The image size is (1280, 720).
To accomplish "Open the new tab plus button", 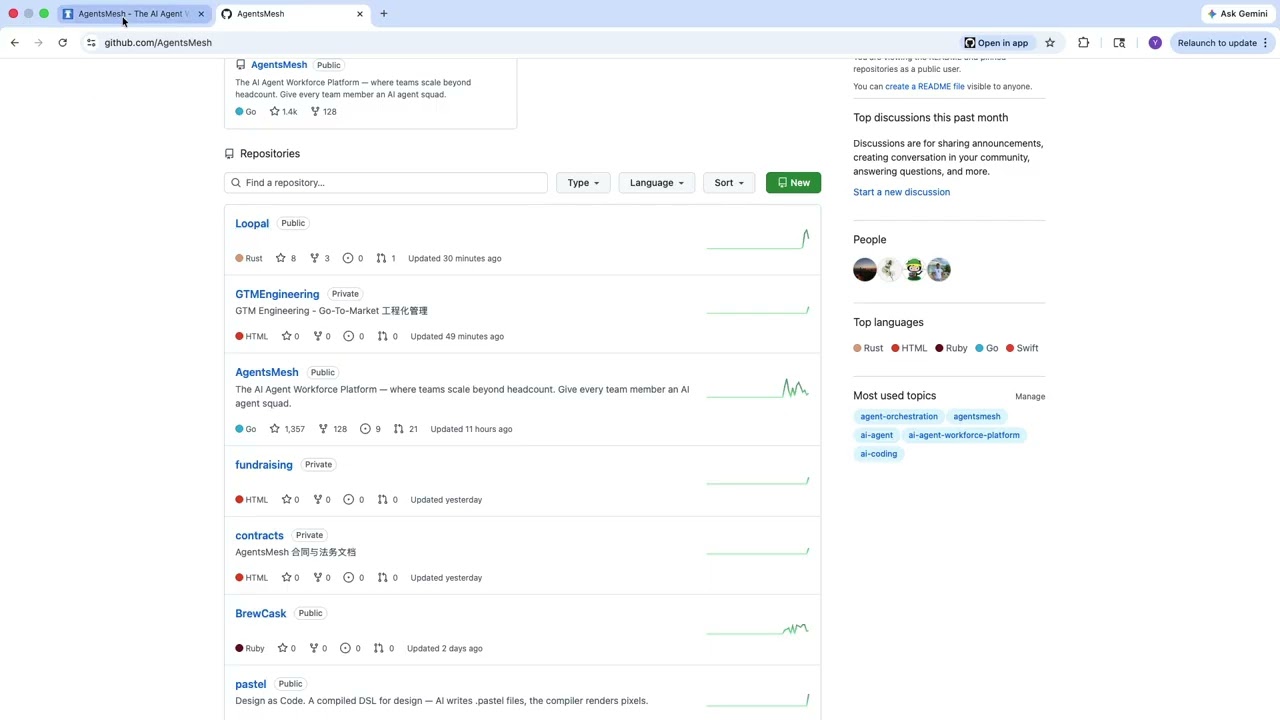I will click(383, 14).
